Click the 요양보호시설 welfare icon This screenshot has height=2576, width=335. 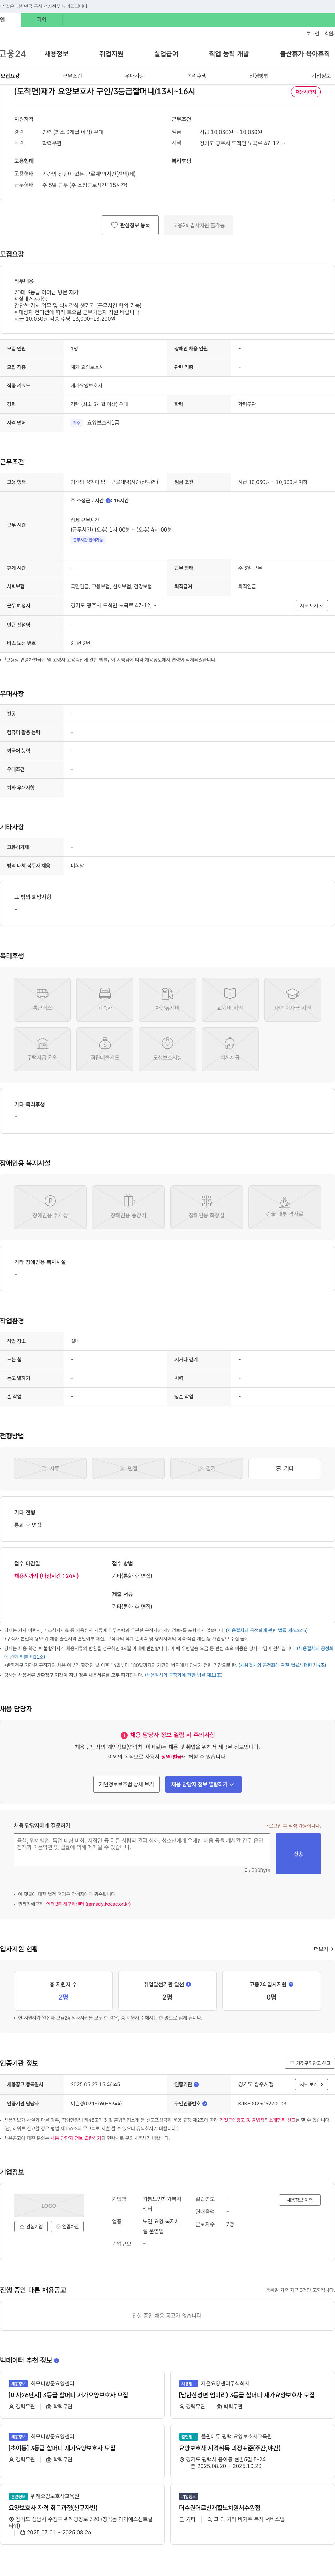[168, 1049]
